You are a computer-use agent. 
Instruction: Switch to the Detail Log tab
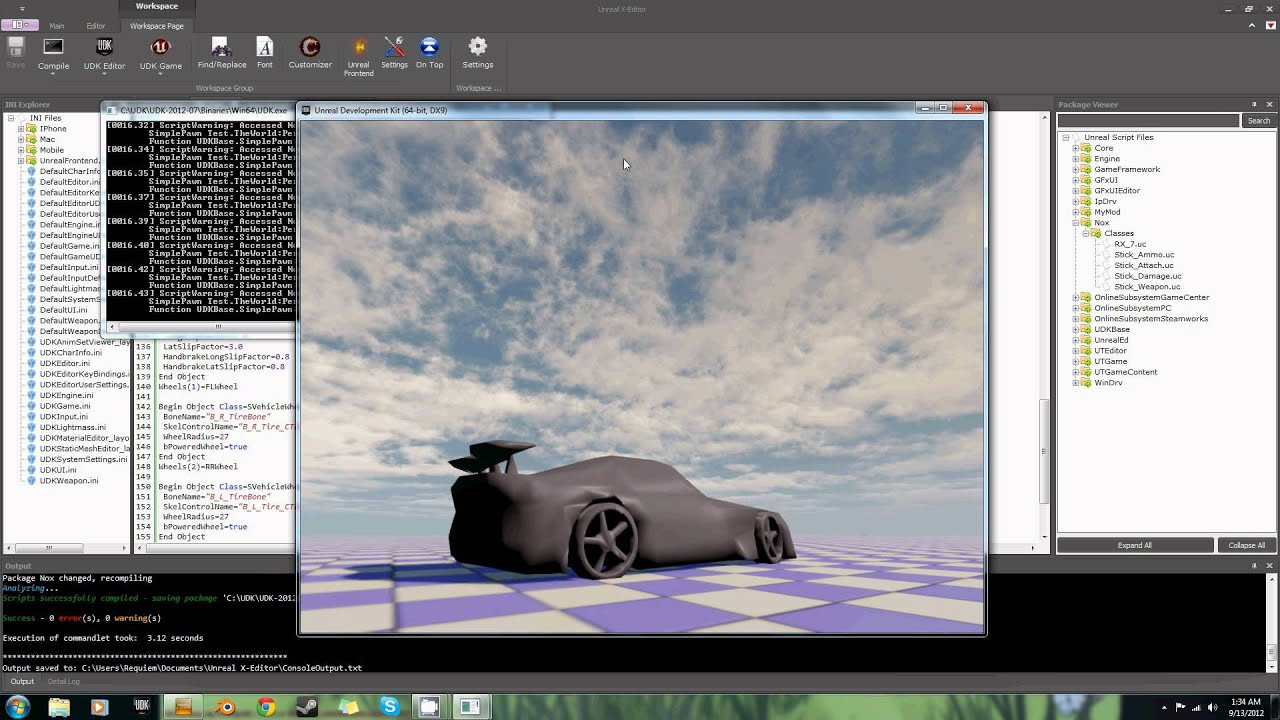[63, 682]
